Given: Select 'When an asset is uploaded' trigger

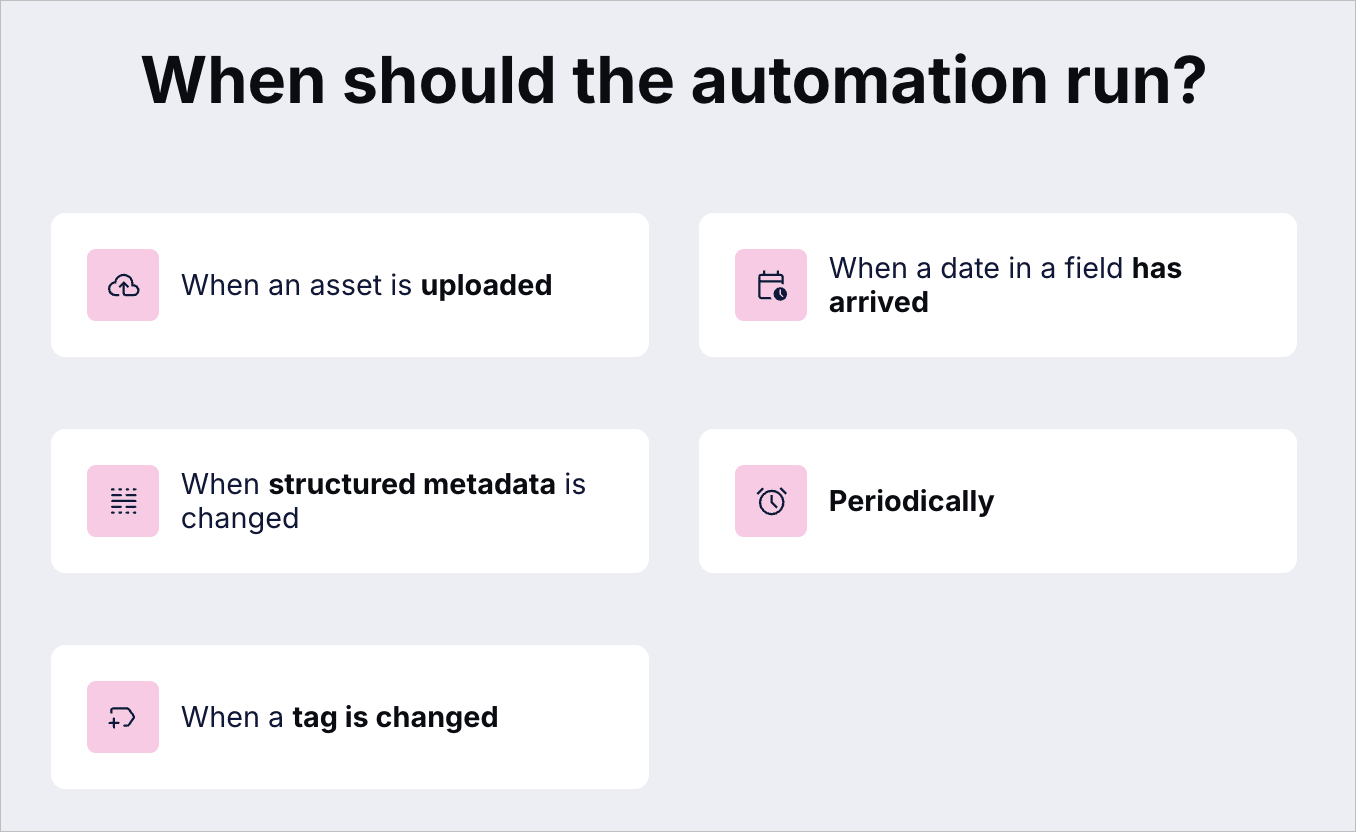Looking at the screenshot, I should (x=350, y=285).
